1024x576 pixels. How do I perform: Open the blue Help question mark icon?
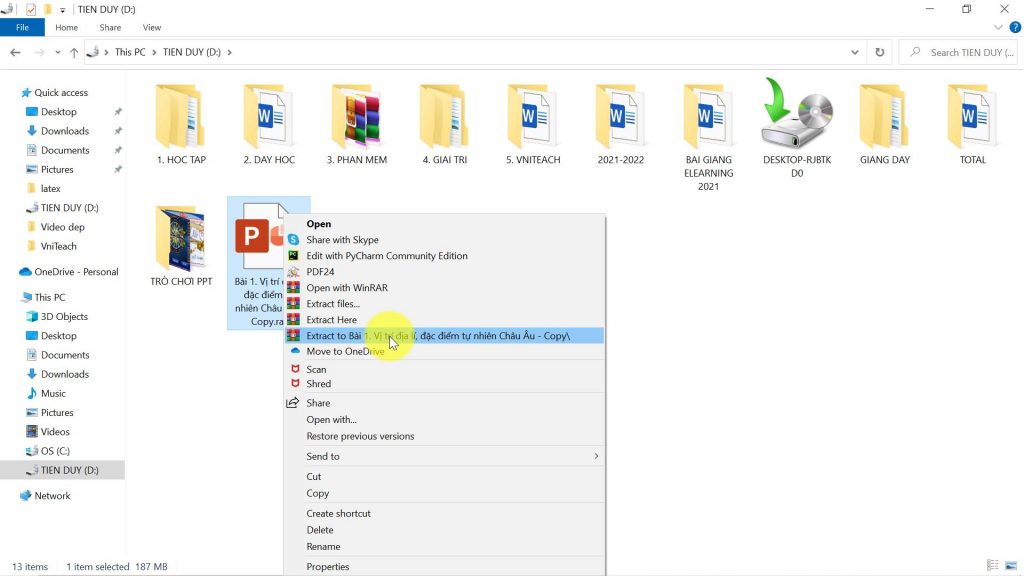pos(1013,28)
